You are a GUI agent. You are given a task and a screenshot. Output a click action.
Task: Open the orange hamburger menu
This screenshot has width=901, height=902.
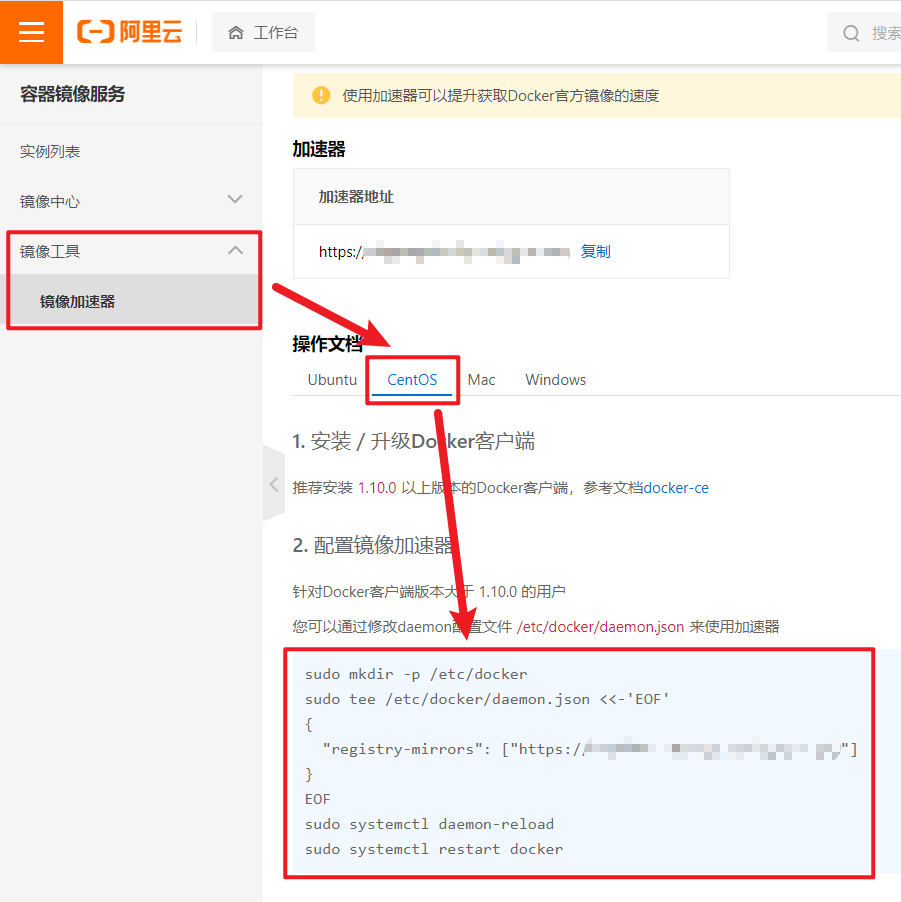[31, 32]
